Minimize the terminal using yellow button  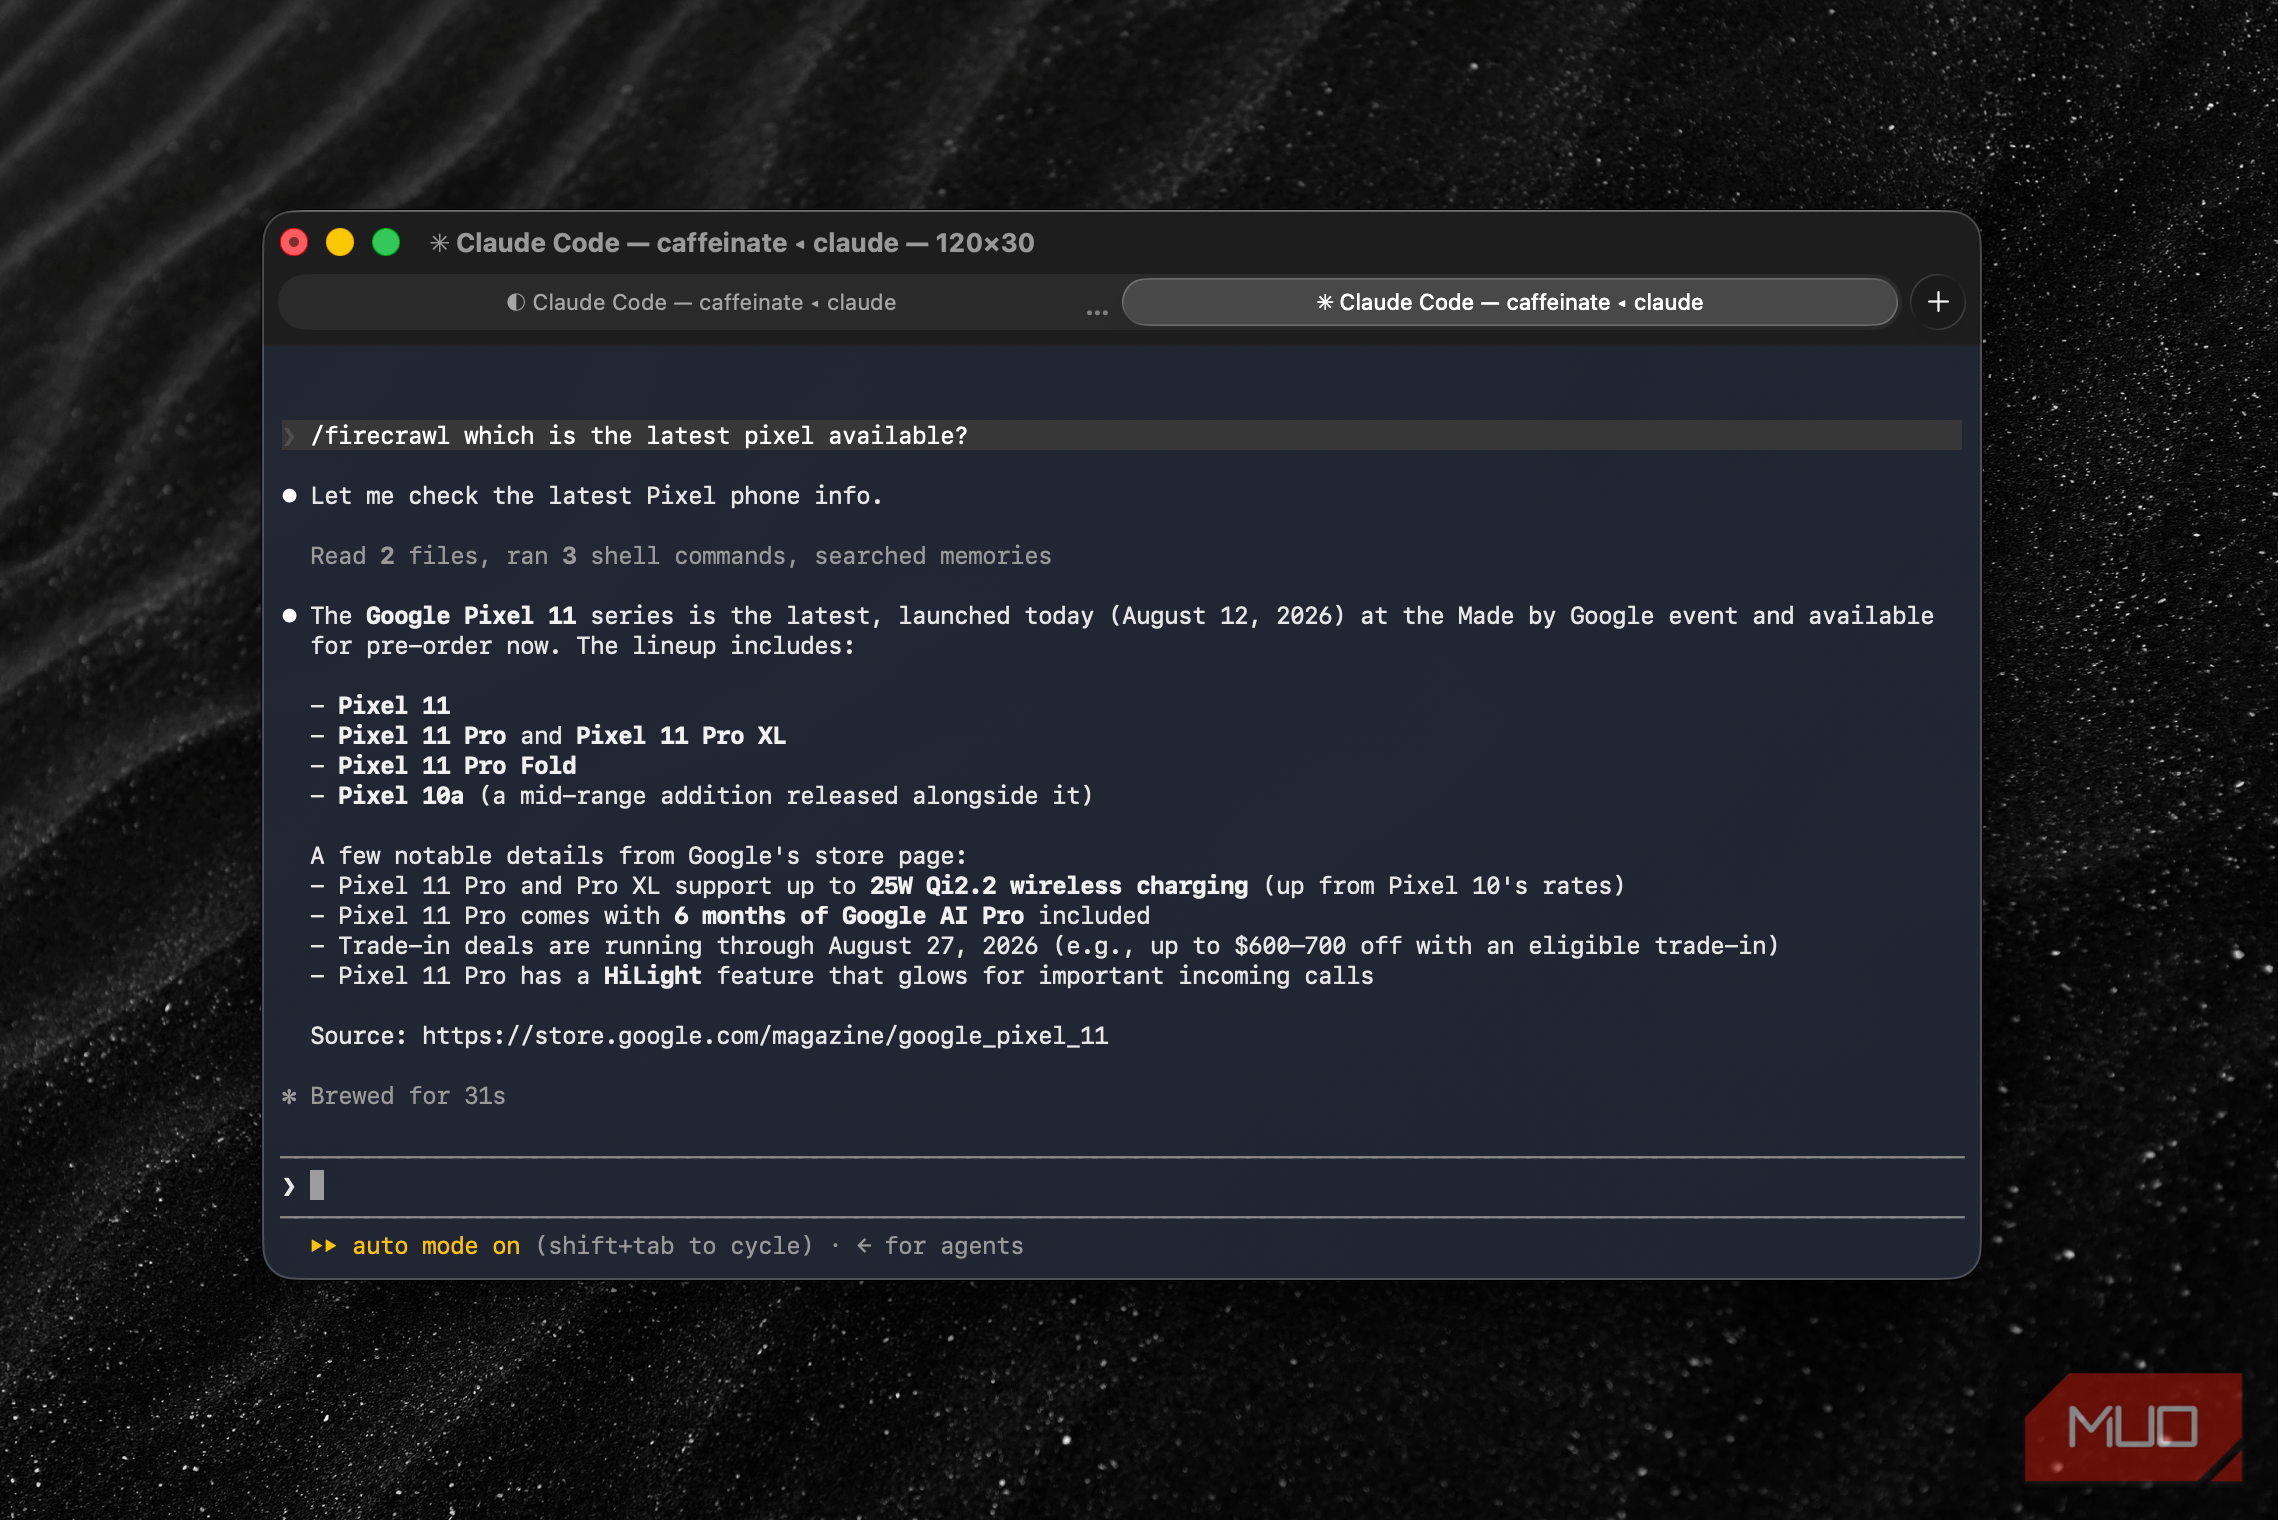click(340, 243)
